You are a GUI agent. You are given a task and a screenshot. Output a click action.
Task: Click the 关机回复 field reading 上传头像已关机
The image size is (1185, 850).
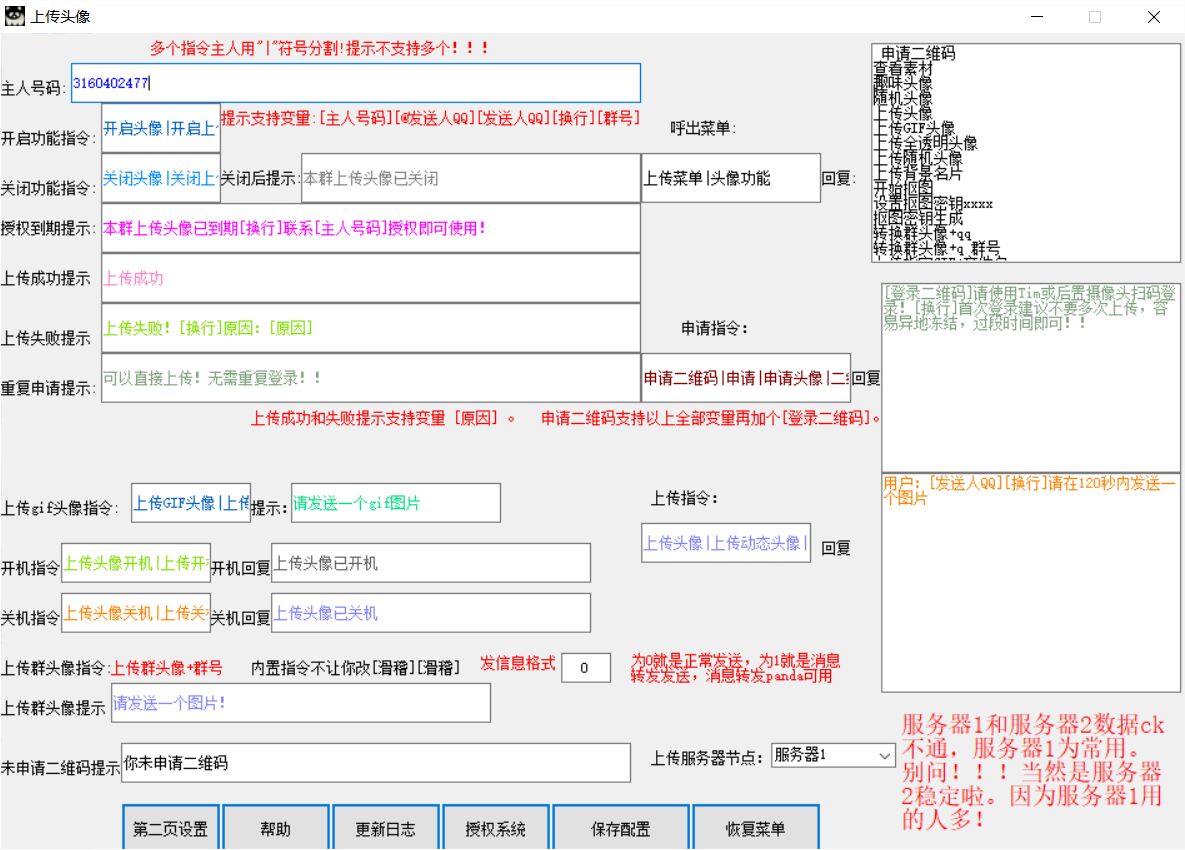[x=431, y=613]
